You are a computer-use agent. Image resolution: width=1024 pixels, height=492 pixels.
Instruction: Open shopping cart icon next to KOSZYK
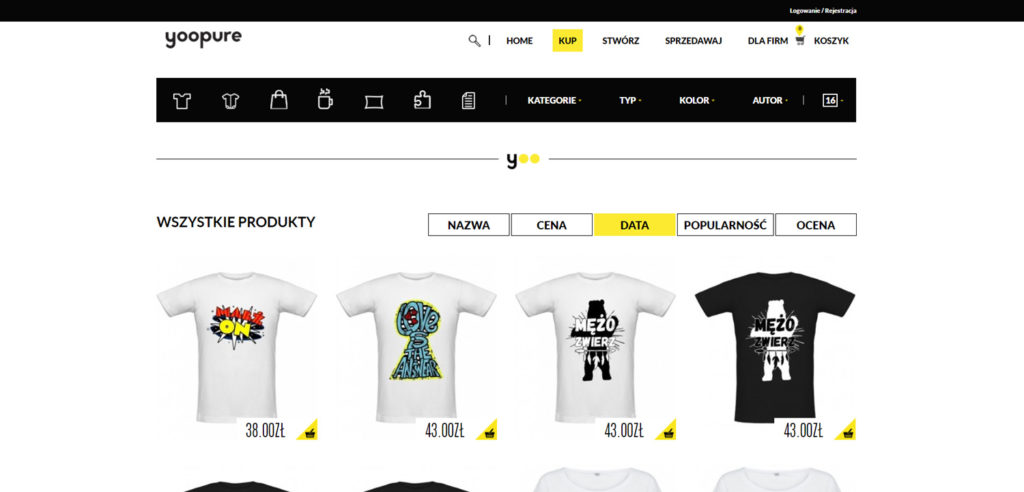[801, 41]
